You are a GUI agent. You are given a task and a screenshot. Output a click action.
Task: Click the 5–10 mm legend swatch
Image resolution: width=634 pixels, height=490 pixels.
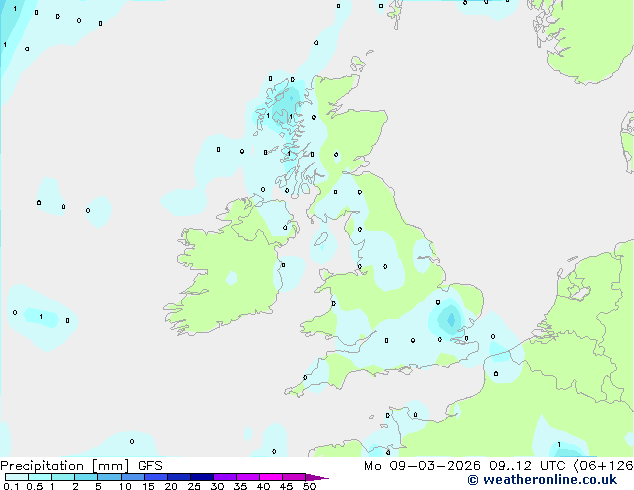[x=109, y=477]
